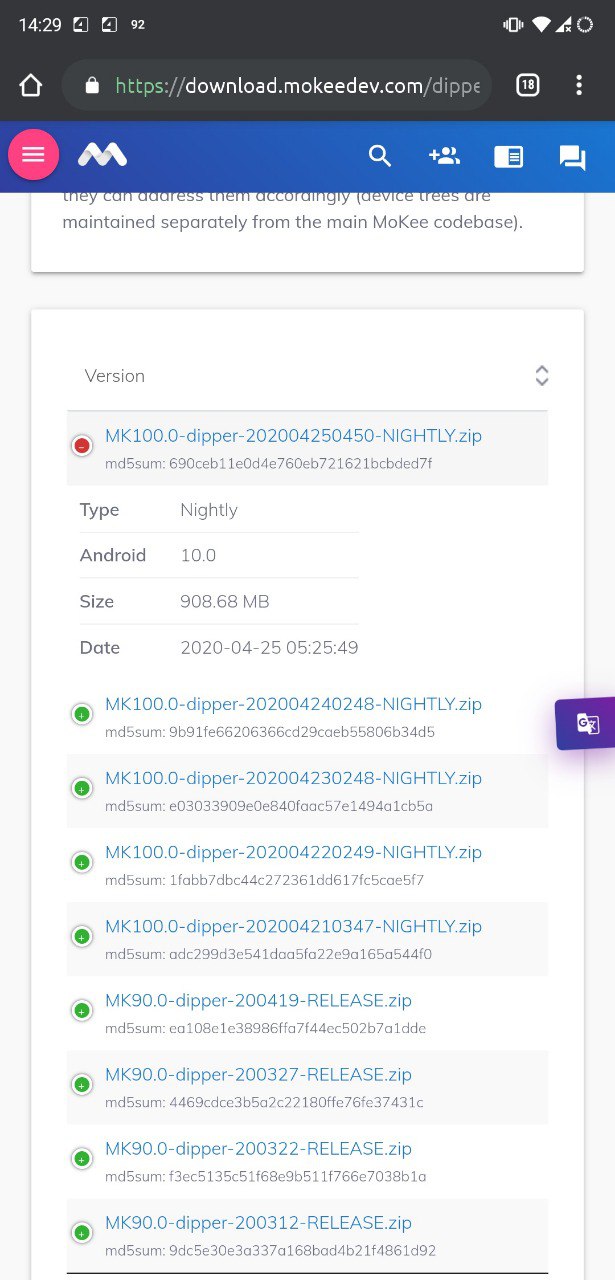Download MK100.0-dipper-202004220249-NIGHTLY.zip
The height and width of the screenshot is (1280, 615).
click(293, 852)
